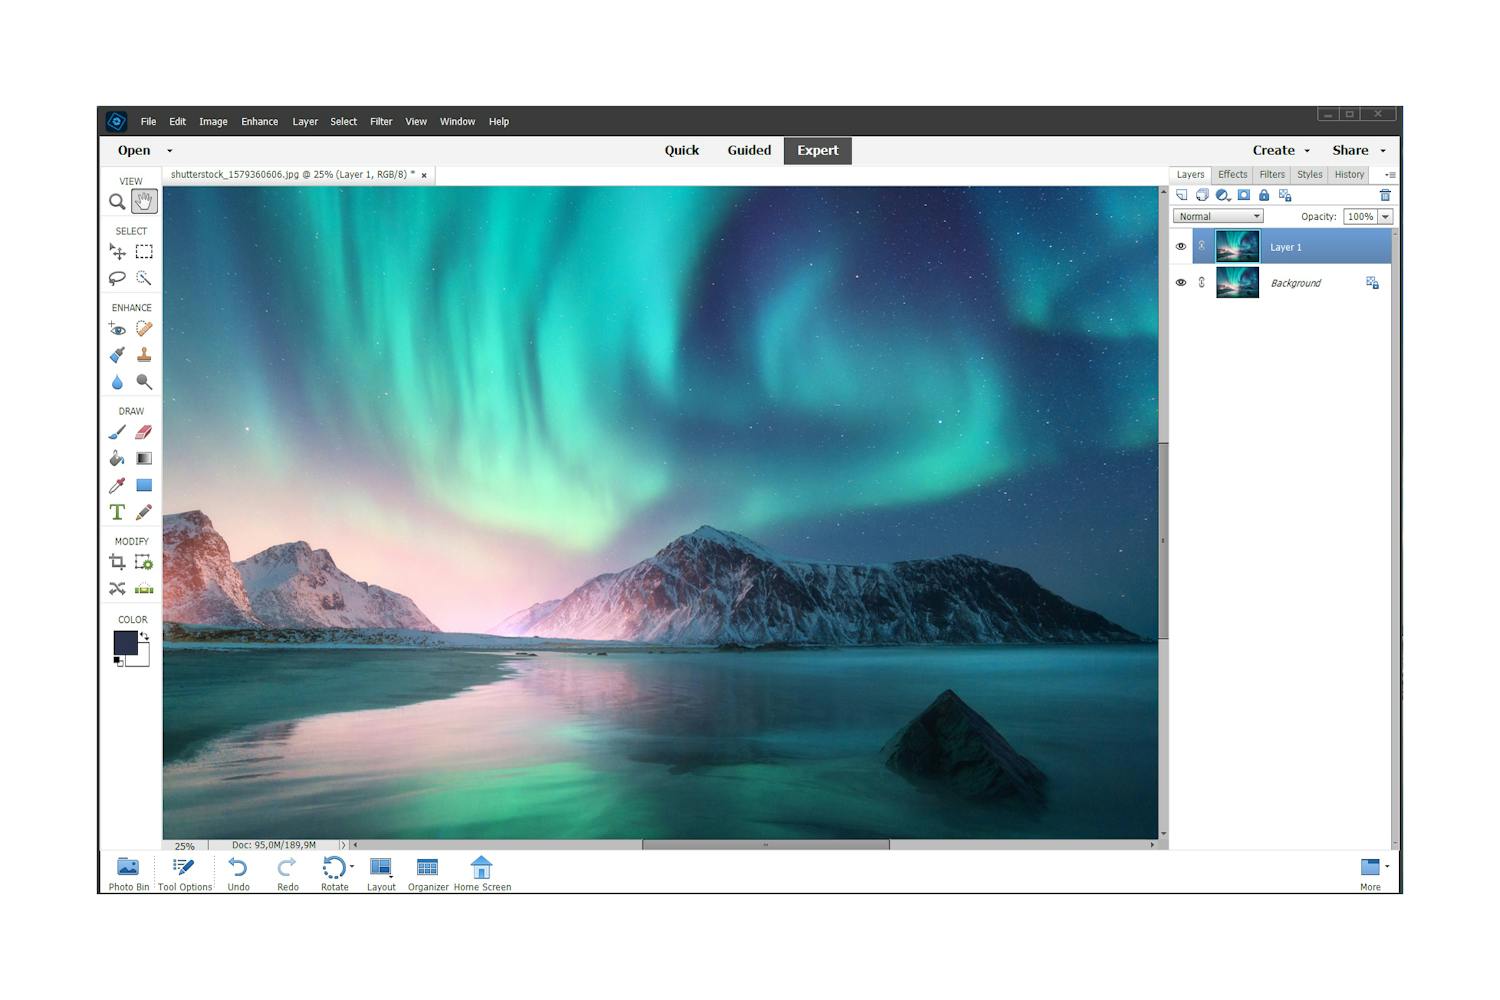Pick the Eraser tool
This screenshot has height=1000, width=1500.
(x=144, y=432)
